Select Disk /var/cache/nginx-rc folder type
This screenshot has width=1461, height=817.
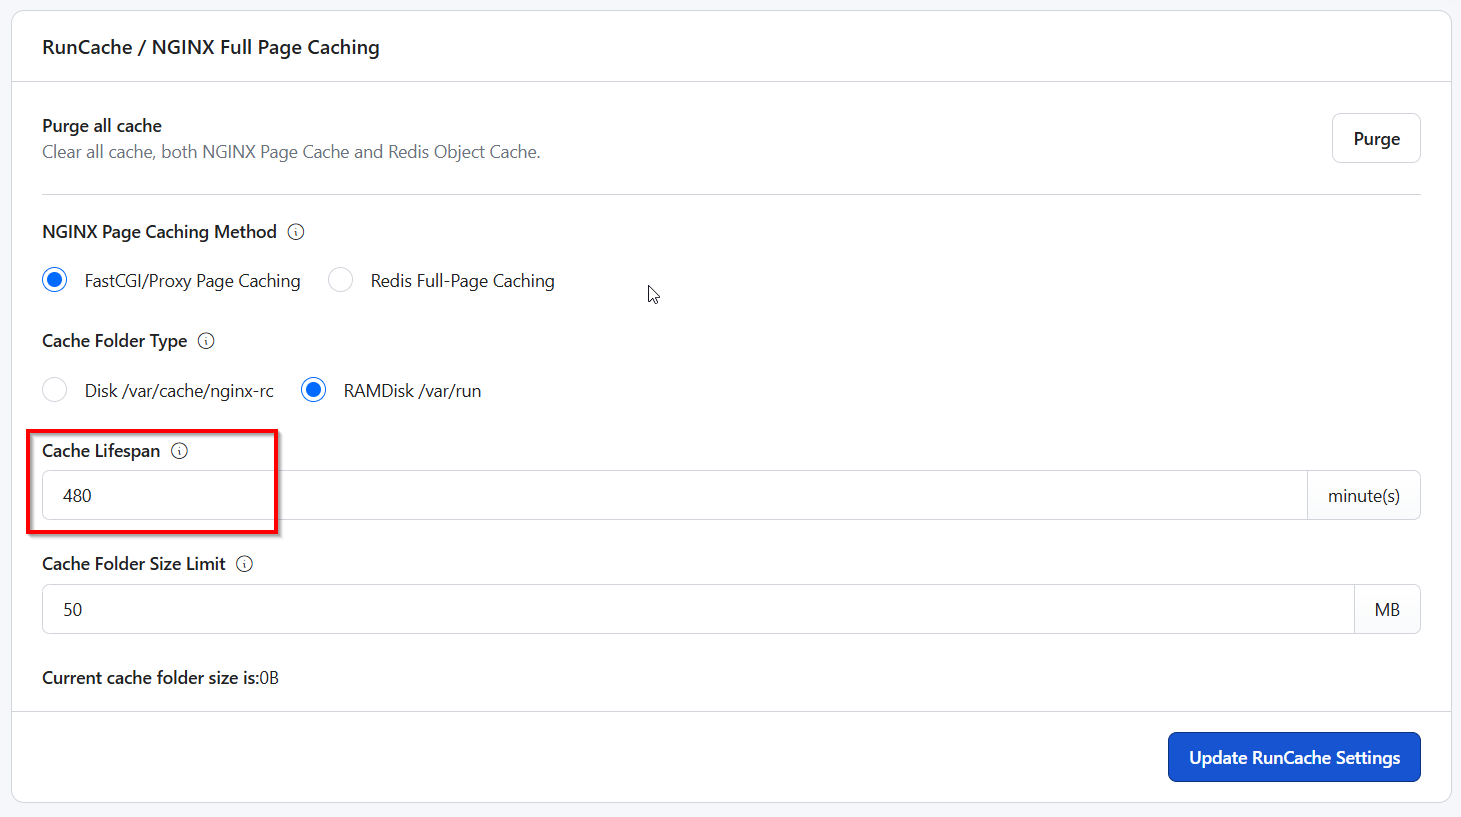pyautogui.click(x=55, y=390)
